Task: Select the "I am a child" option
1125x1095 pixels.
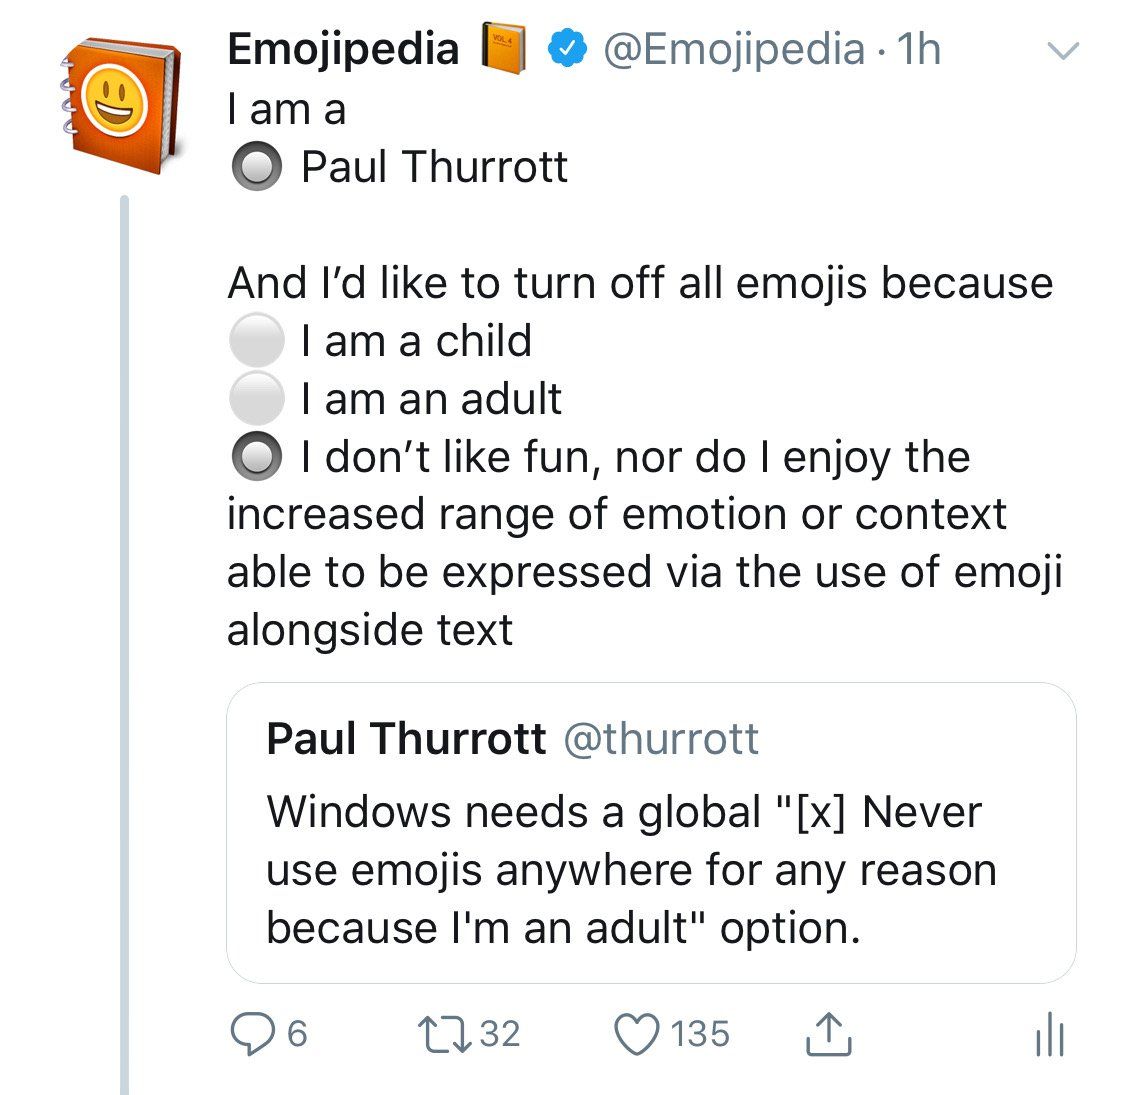Action: click(x=256, y=341)
